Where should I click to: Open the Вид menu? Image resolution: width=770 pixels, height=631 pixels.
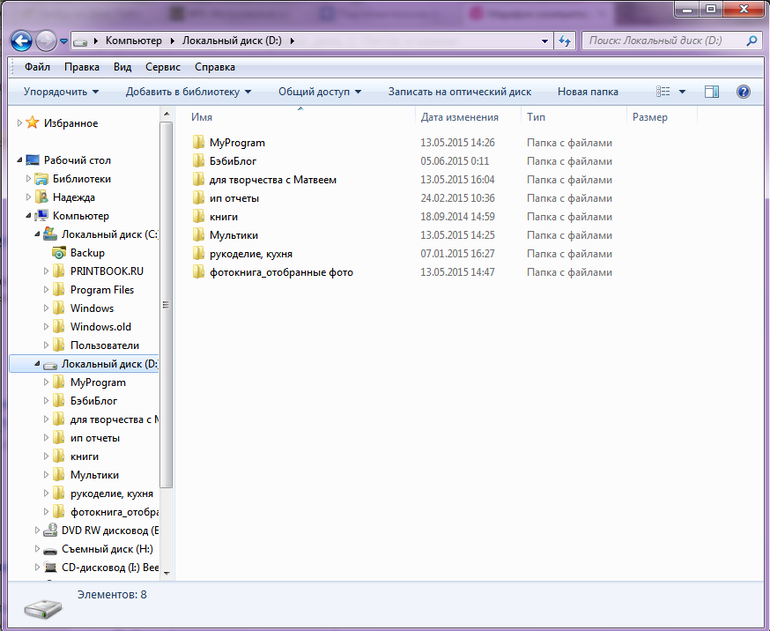(x=122, y=67)
